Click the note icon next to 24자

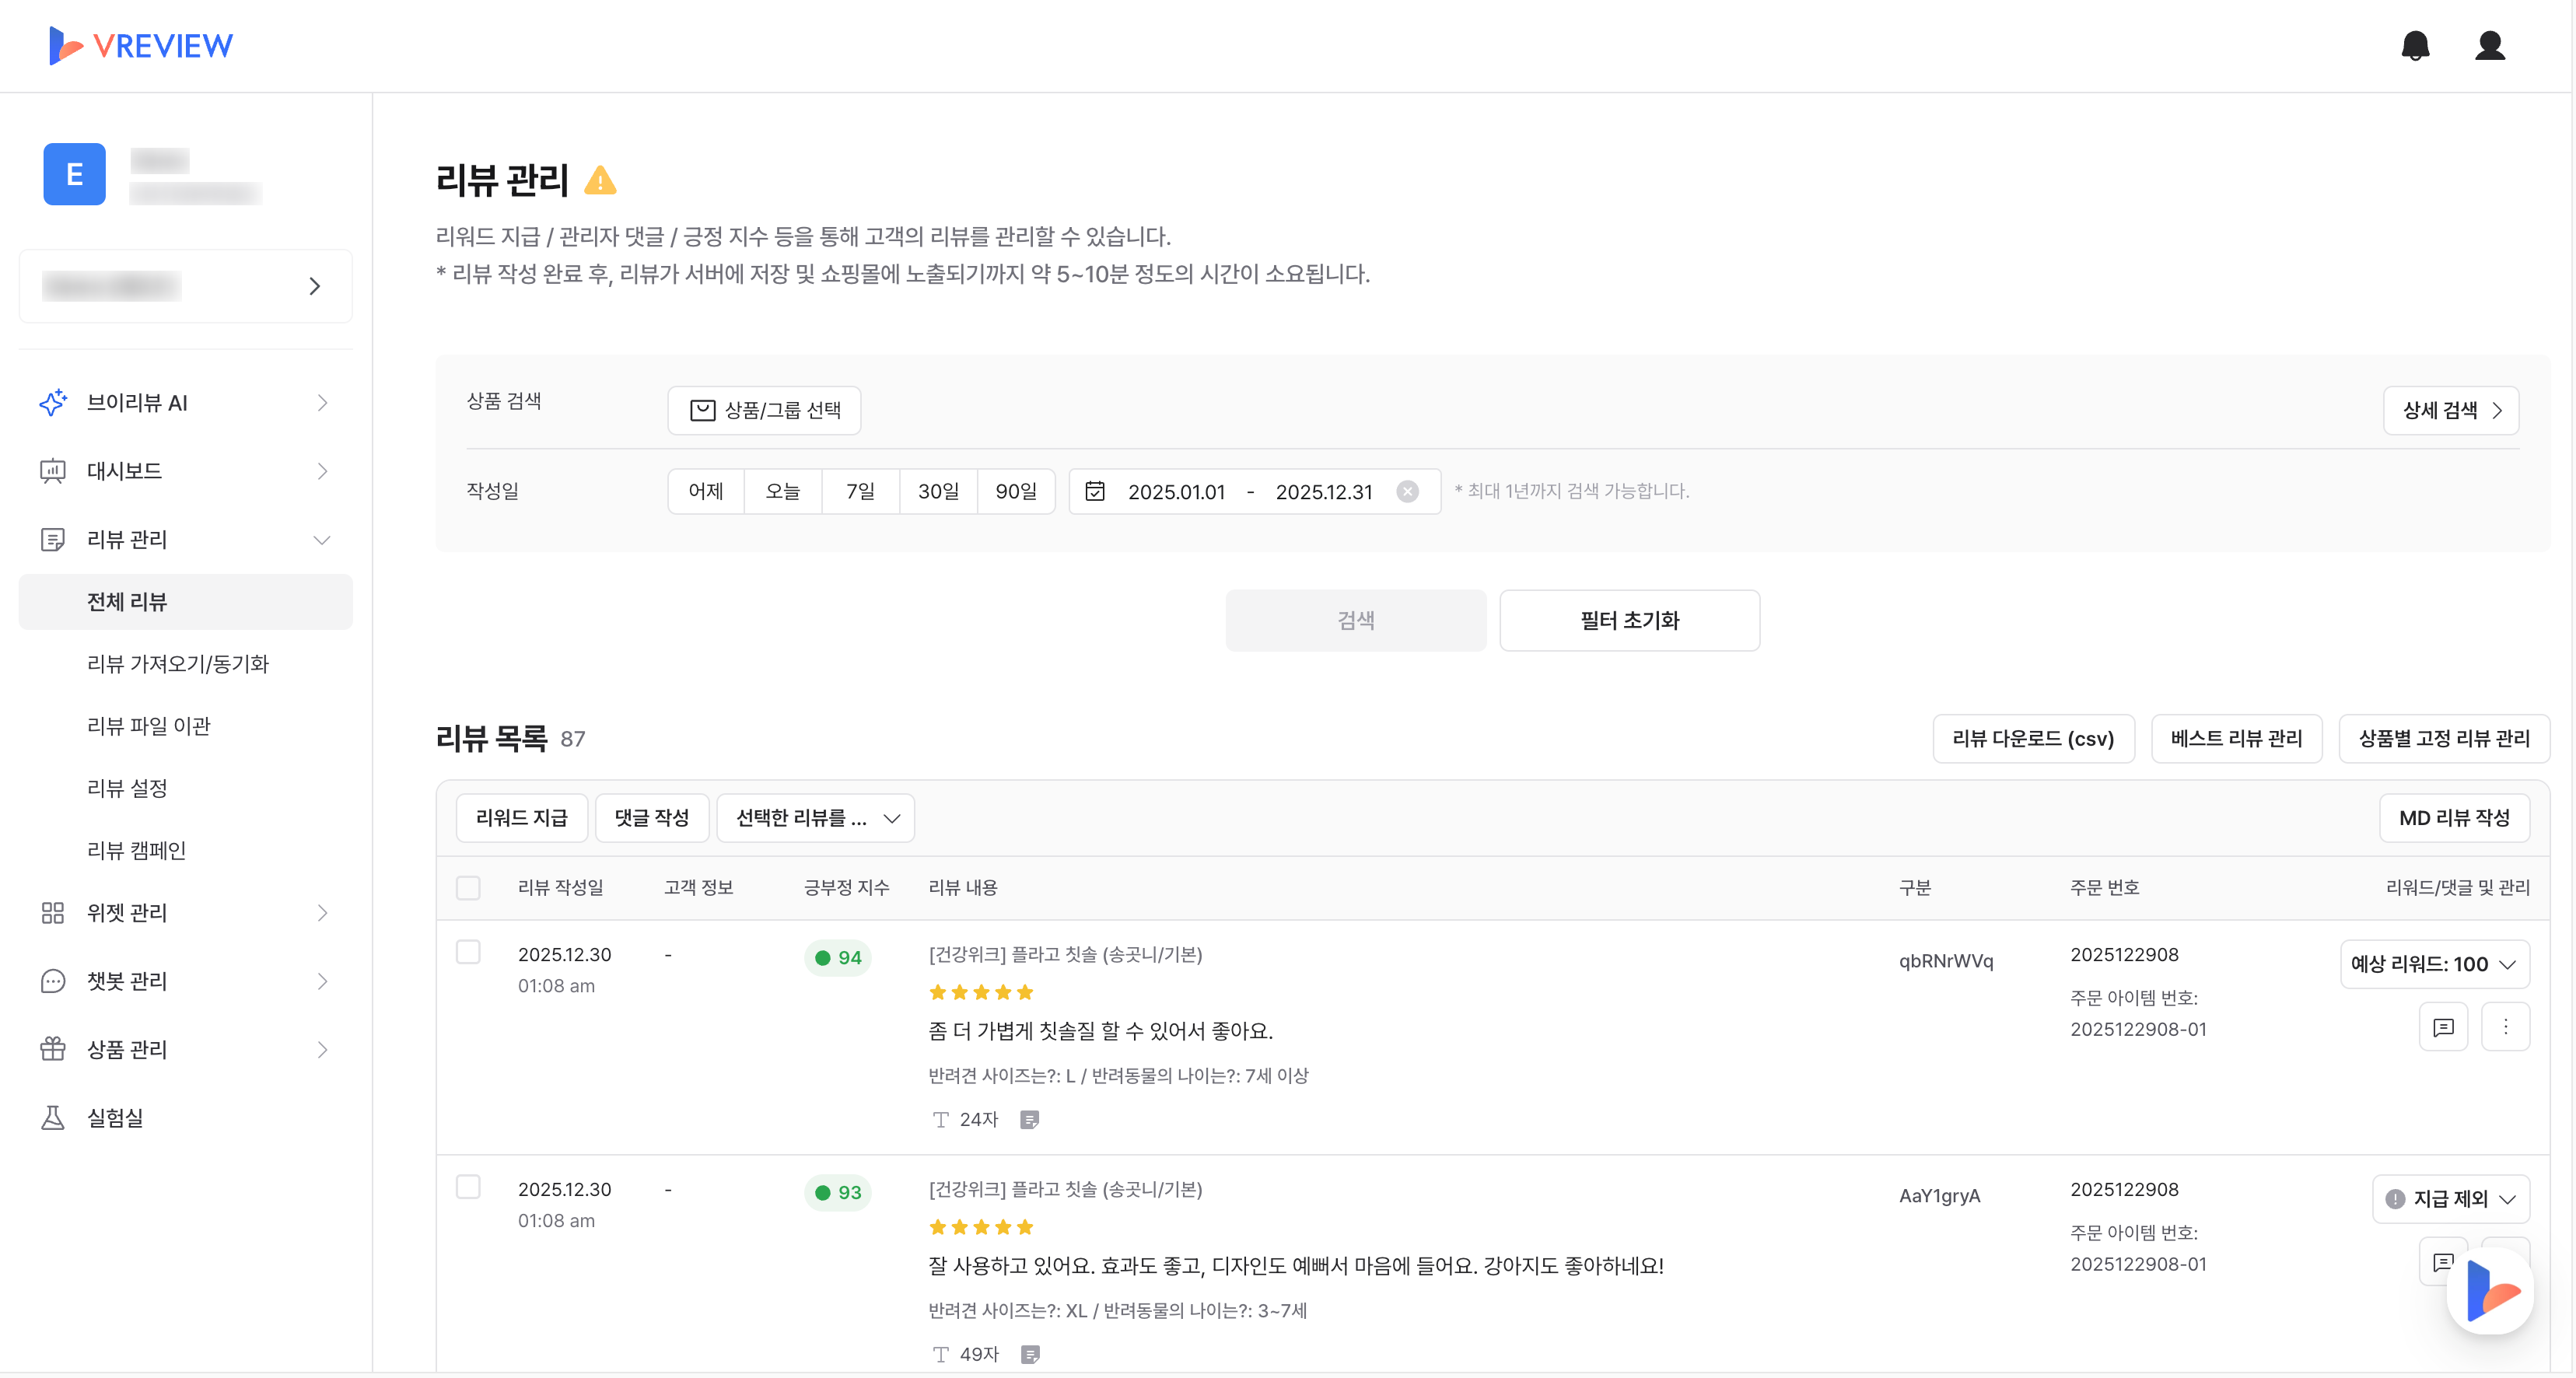[1029, 1120]
